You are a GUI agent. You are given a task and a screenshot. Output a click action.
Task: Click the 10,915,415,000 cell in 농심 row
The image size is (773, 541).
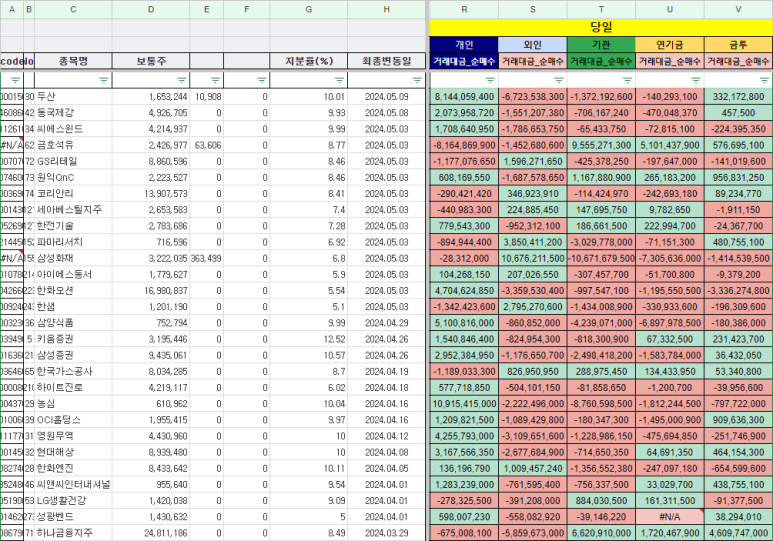(x=464, y=403)
